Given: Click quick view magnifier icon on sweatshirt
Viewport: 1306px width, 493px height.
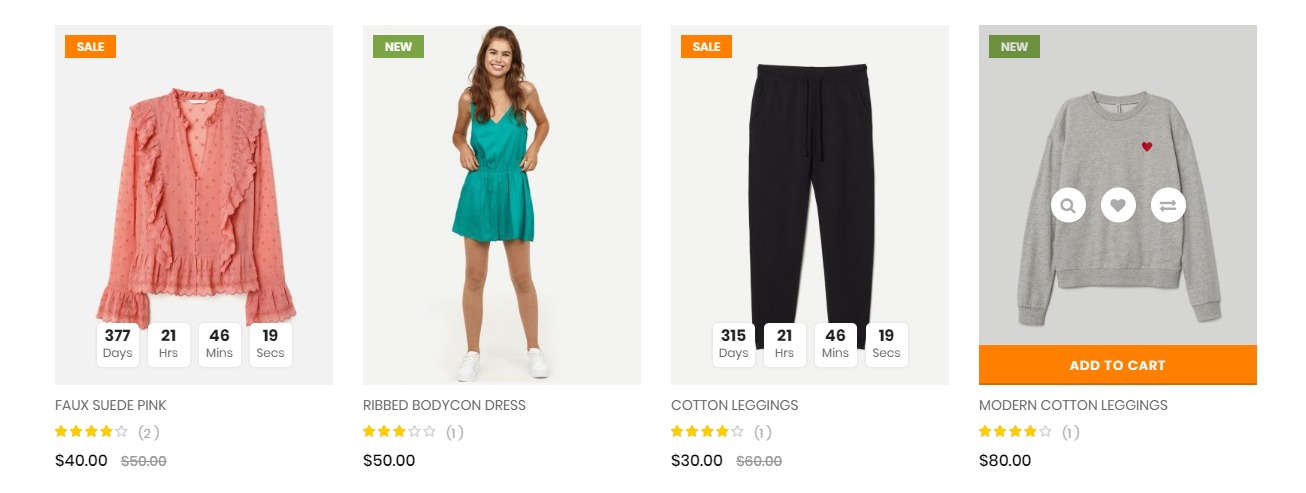Looking at the screenshot, I should click(1068, 206).
